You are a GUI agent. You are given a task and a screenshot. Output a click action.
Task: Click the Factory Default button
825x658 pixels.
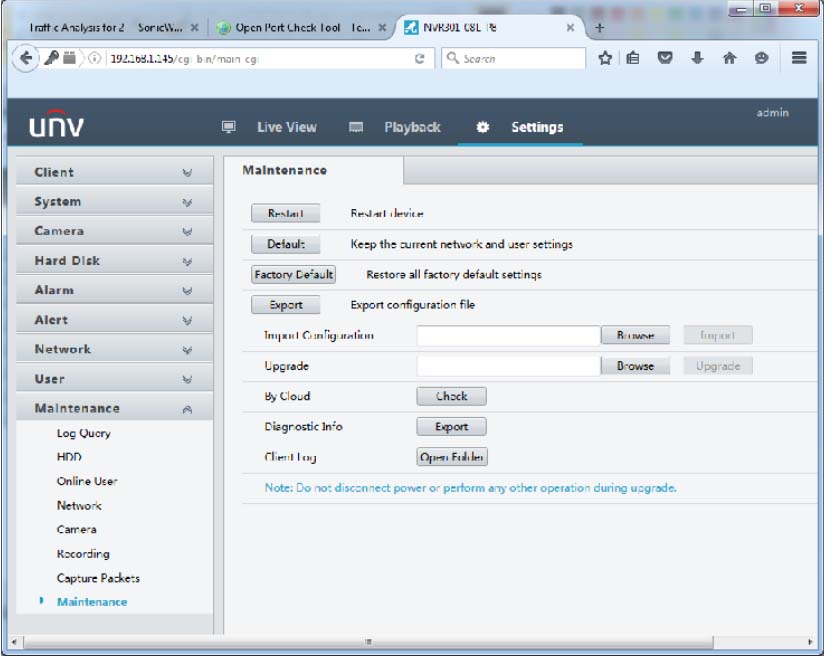(x=294, y=275)
